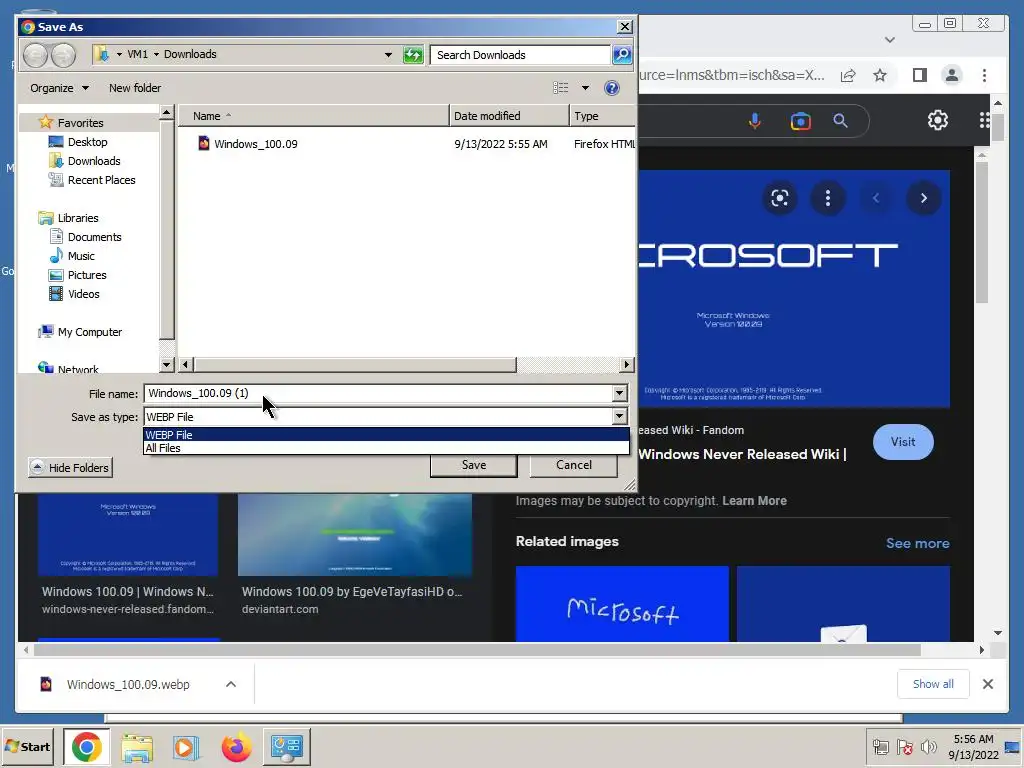Open the File name dropdown arrow

(x=619, y=393)
